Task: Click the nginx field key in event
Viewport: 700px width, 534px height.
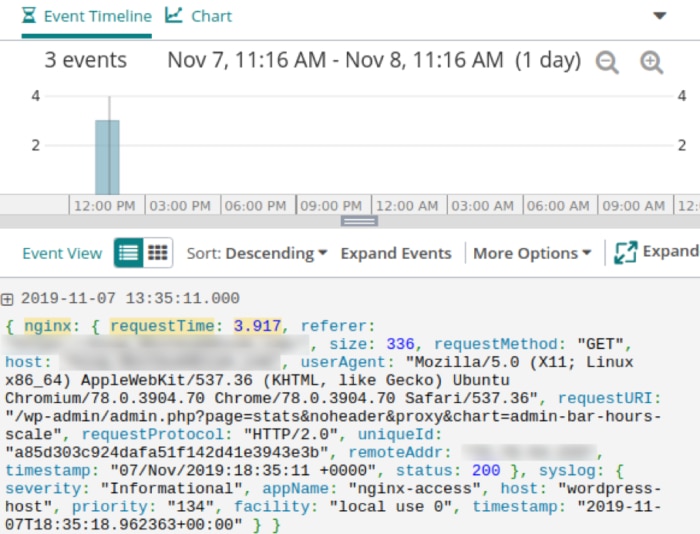Action: point(46,325)
